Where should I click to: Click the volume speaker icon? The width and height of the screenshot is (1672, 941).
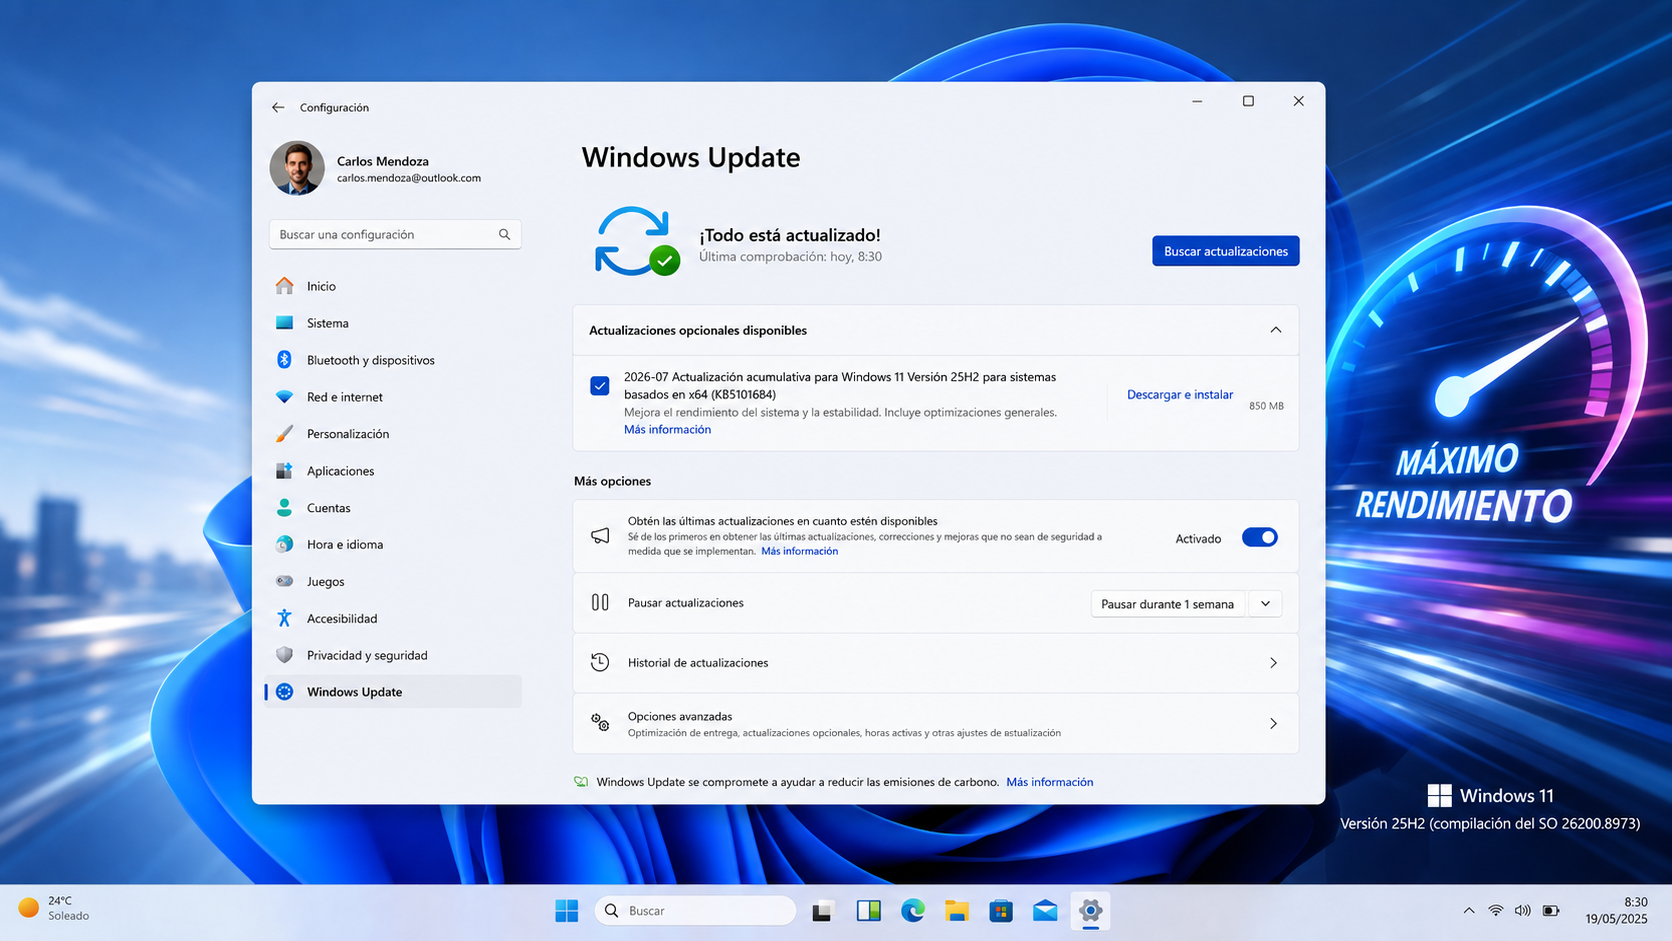point(1522,911)
